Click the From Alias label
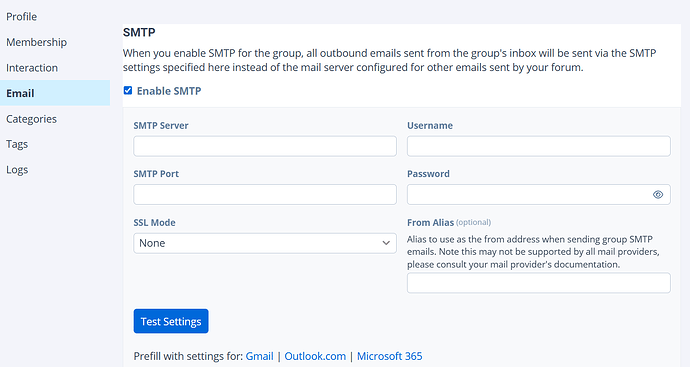 coord(430,223)
